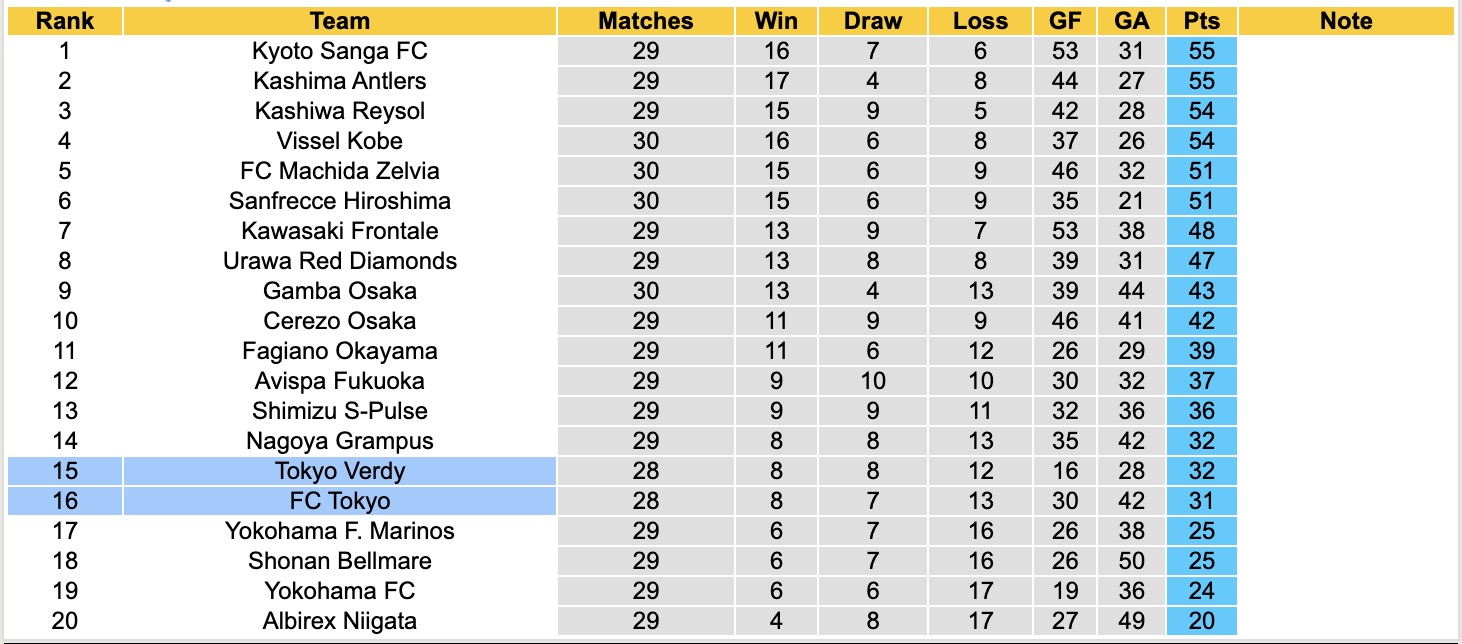Click Albirex Niigata's 20 points cell

click(1201, 621)
